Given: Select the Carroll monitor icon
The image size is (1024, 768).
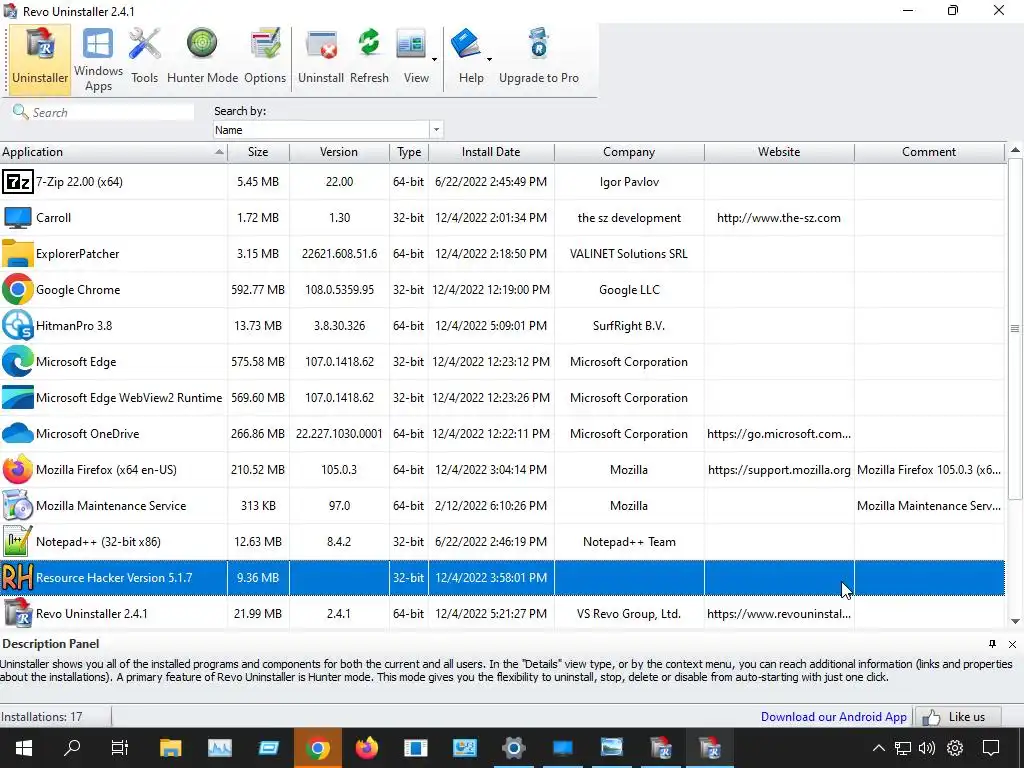Looking at the screenshot, I should [18, 217].
